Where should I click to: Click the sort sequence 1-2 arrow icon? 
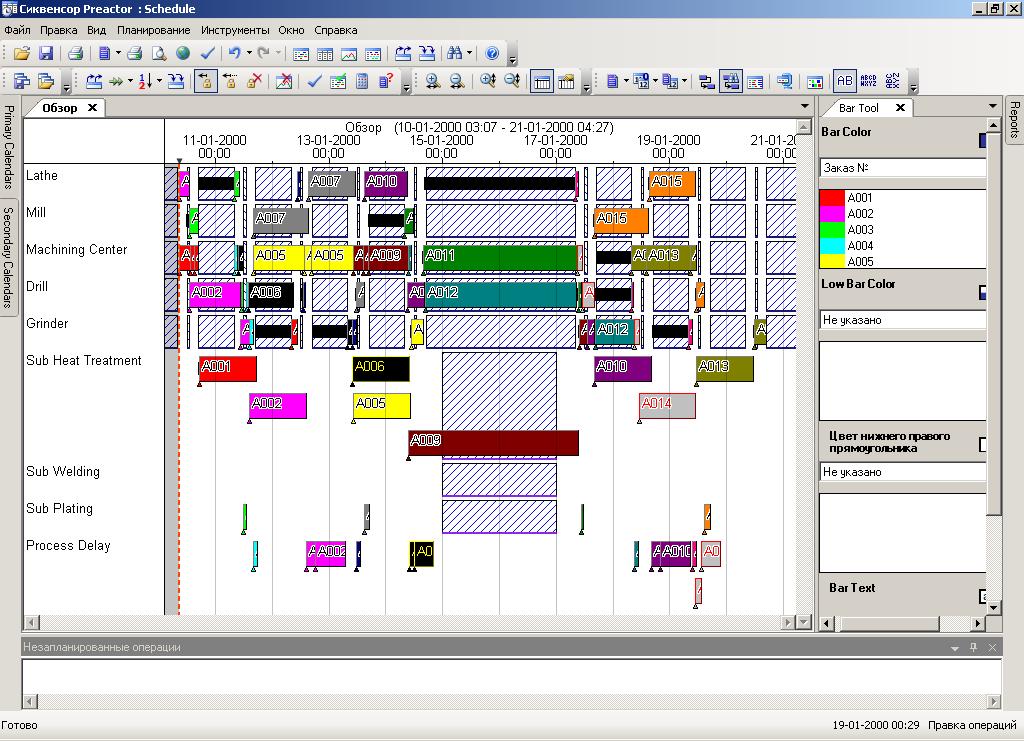pos(146,82)
